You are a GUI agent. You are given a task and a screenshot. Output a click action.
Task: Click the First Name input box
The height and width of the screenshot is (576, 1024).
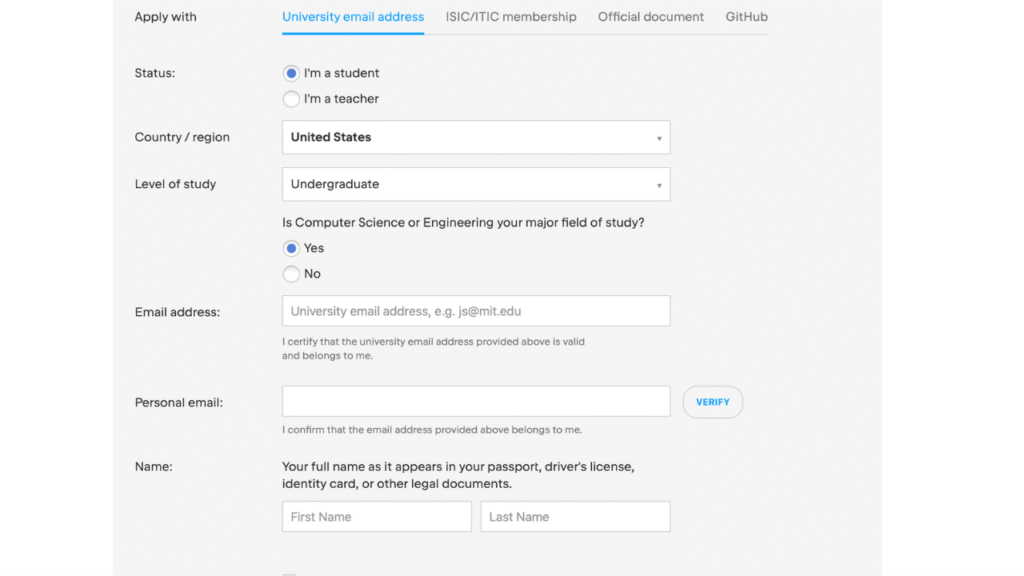pos(376,517)
